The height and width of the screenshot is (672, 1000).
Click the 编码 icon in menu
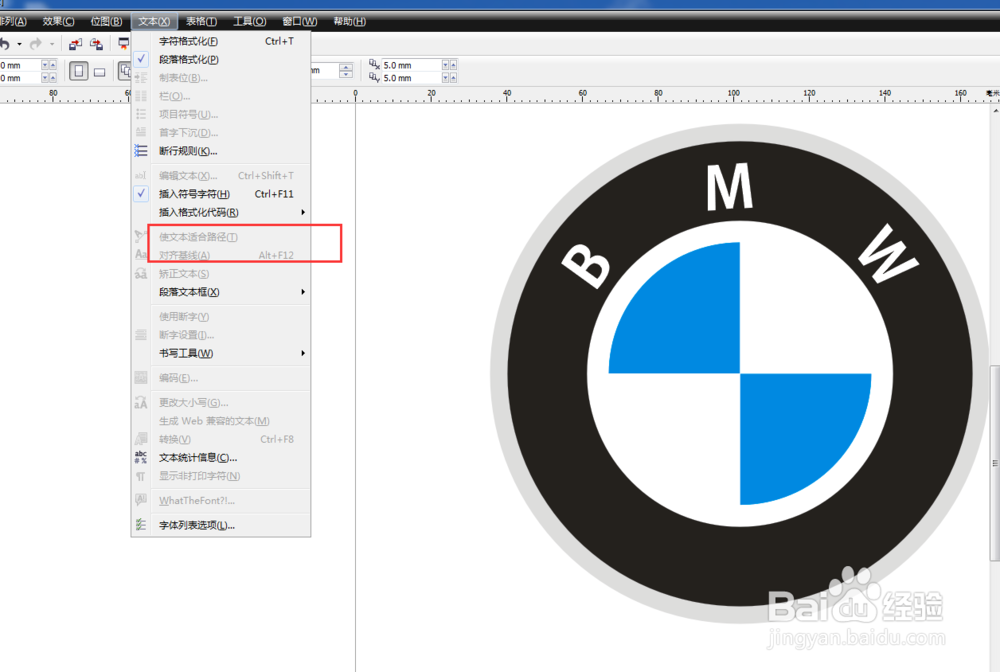click(x=141, y=377)
